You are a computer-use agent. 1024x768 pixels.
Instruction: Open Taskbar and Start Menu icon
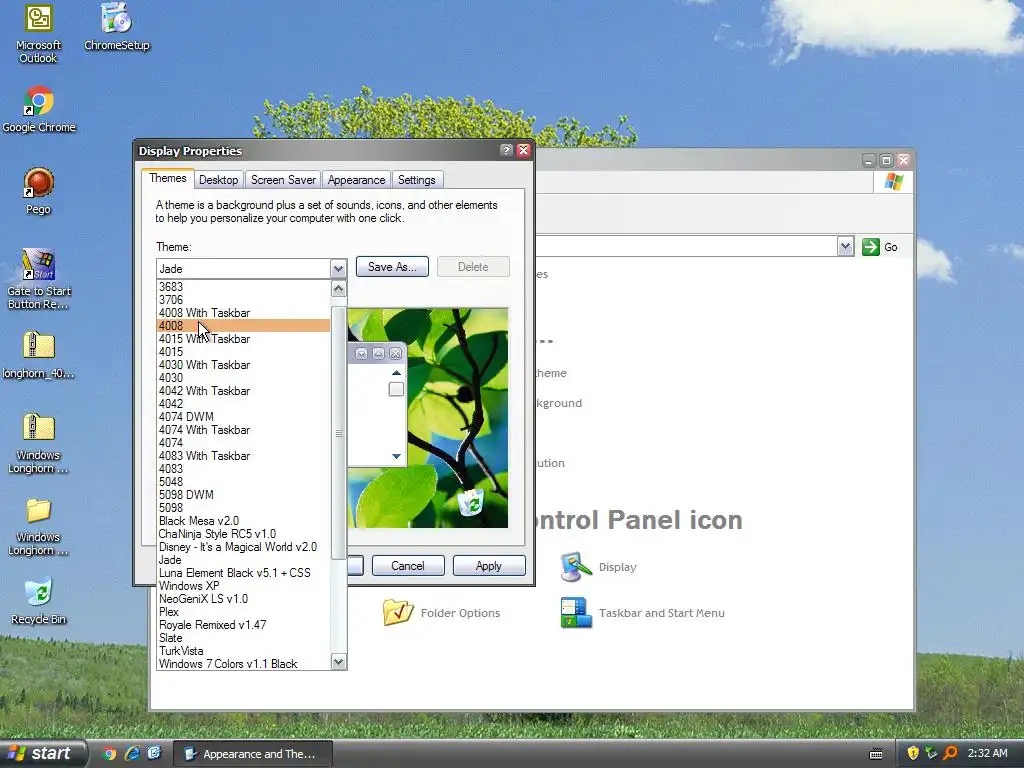click(643, 613)
